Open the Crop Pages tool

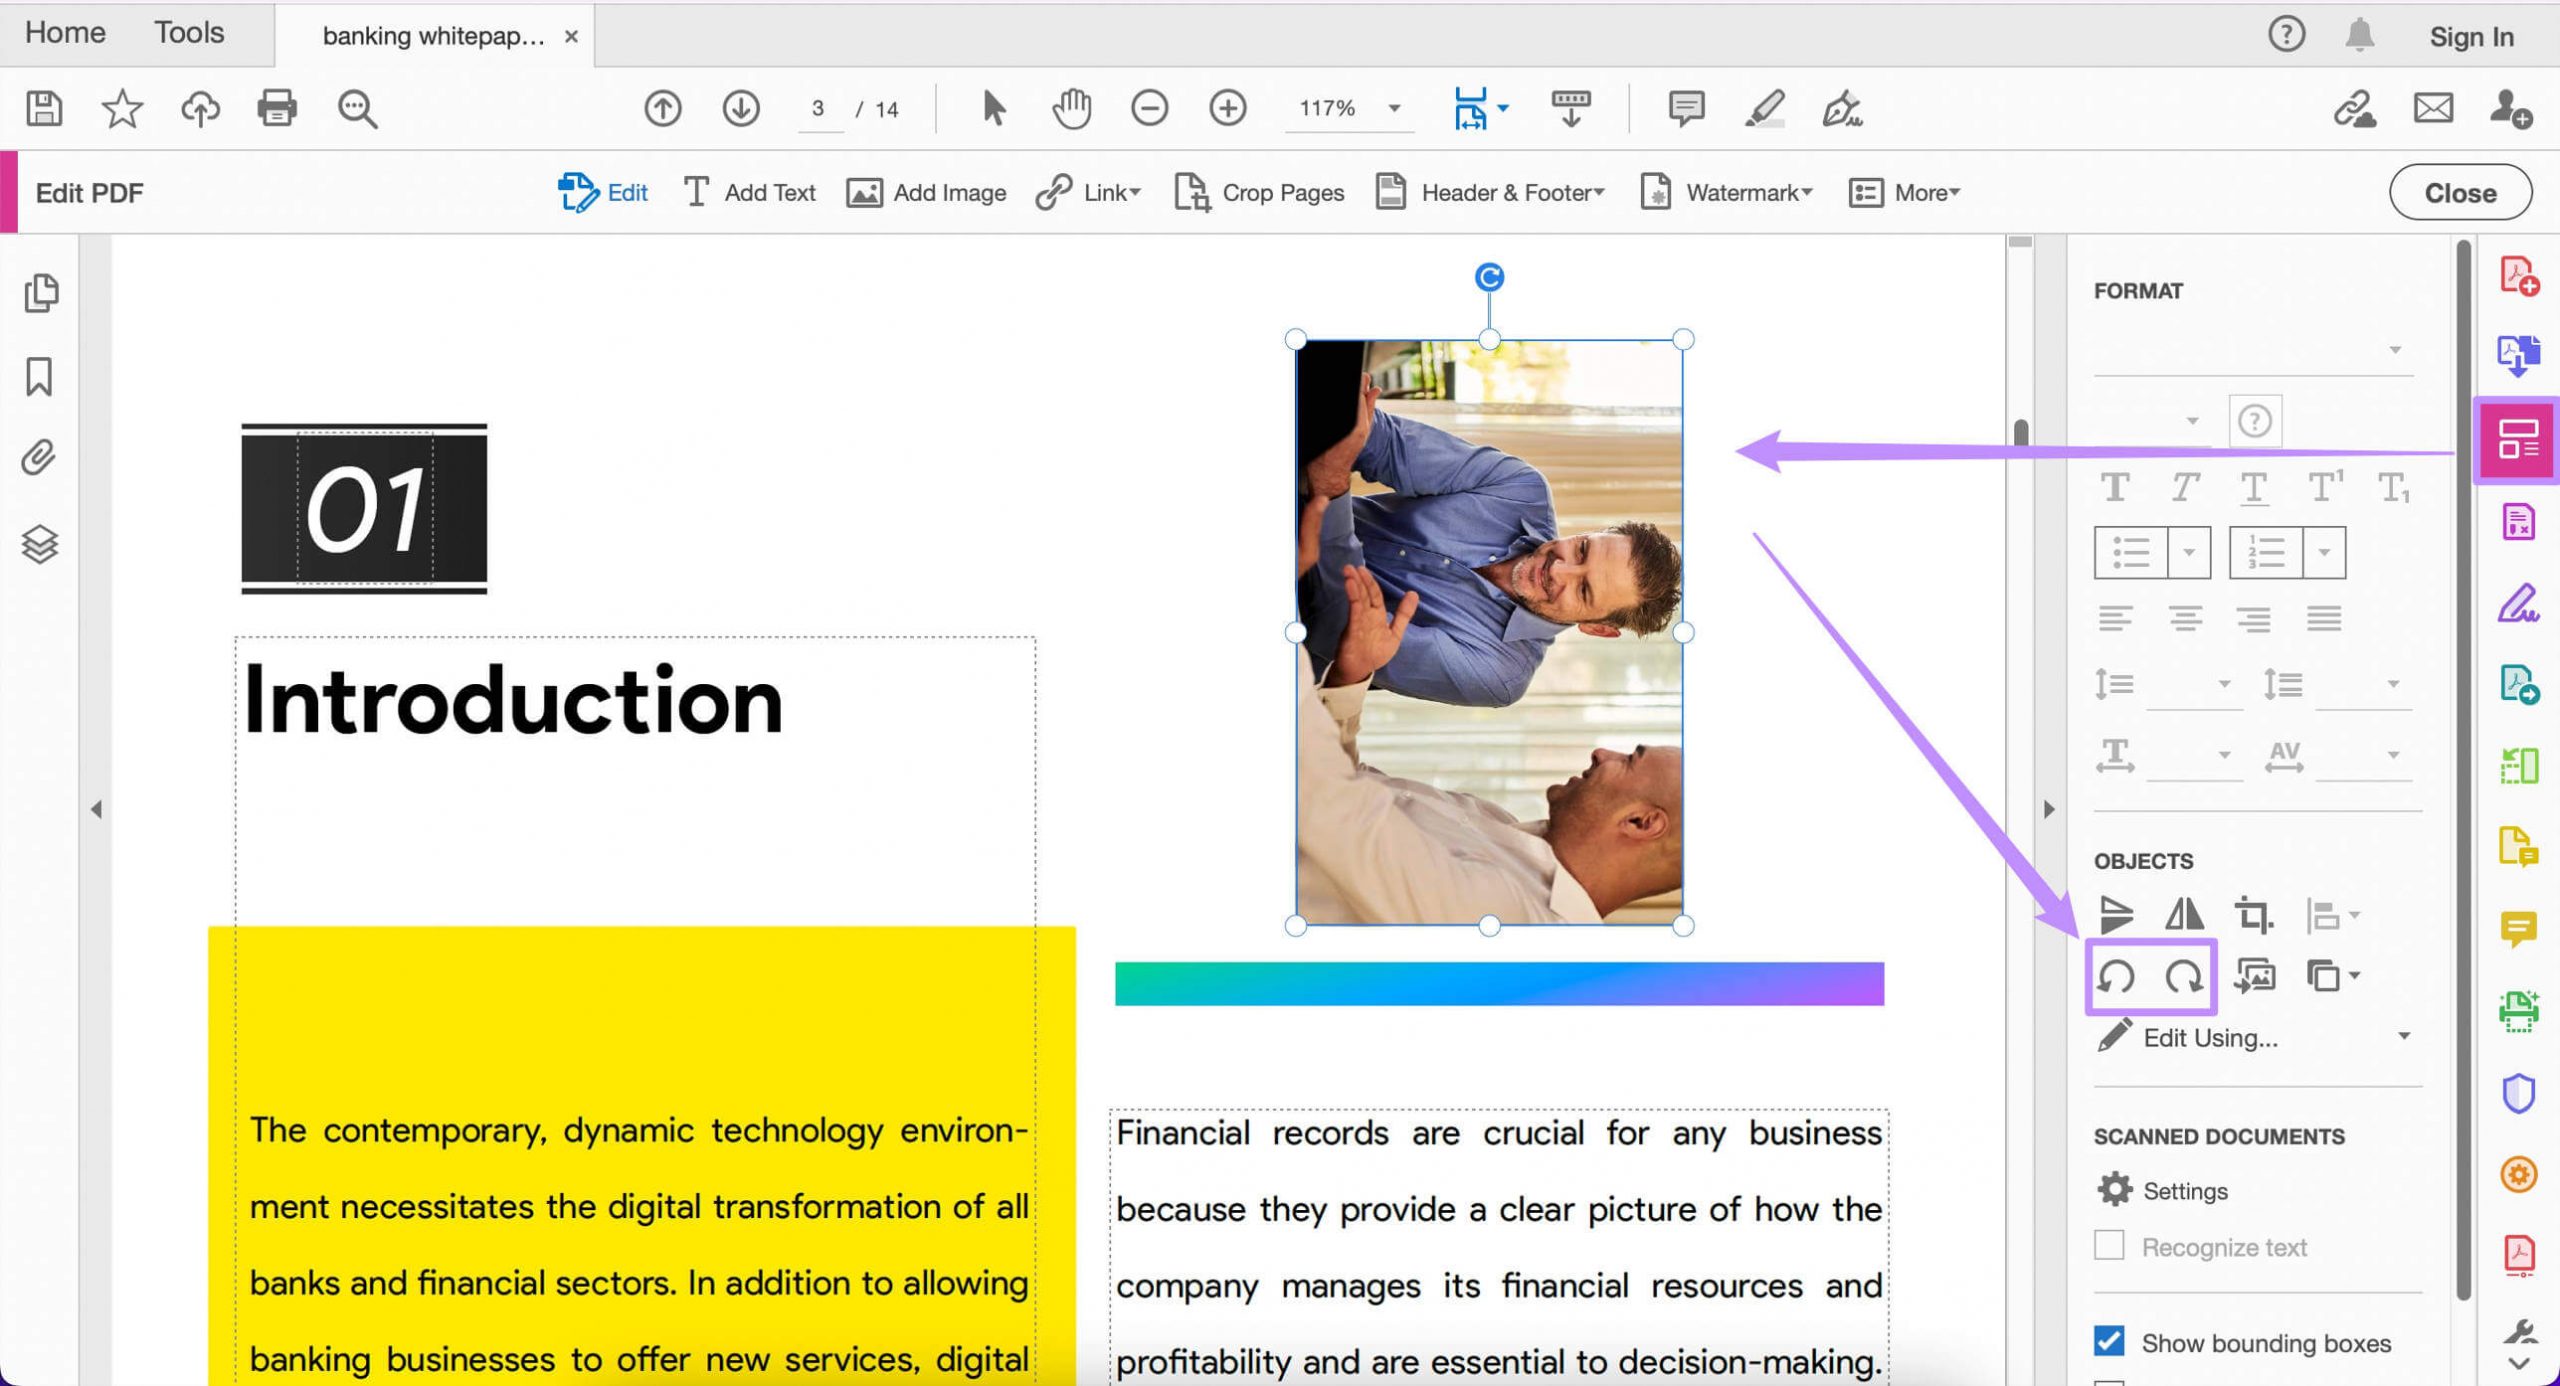1260,192
